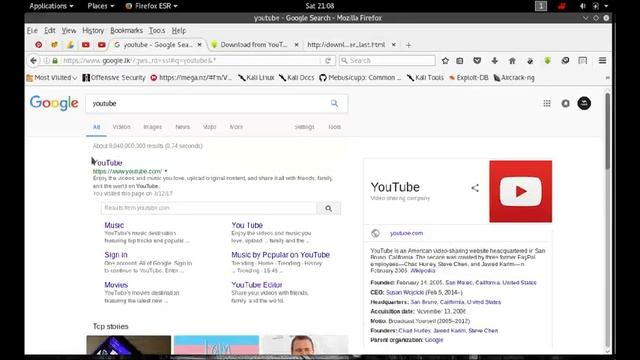Click the green video downloader toolbar icon

point(547,60)
